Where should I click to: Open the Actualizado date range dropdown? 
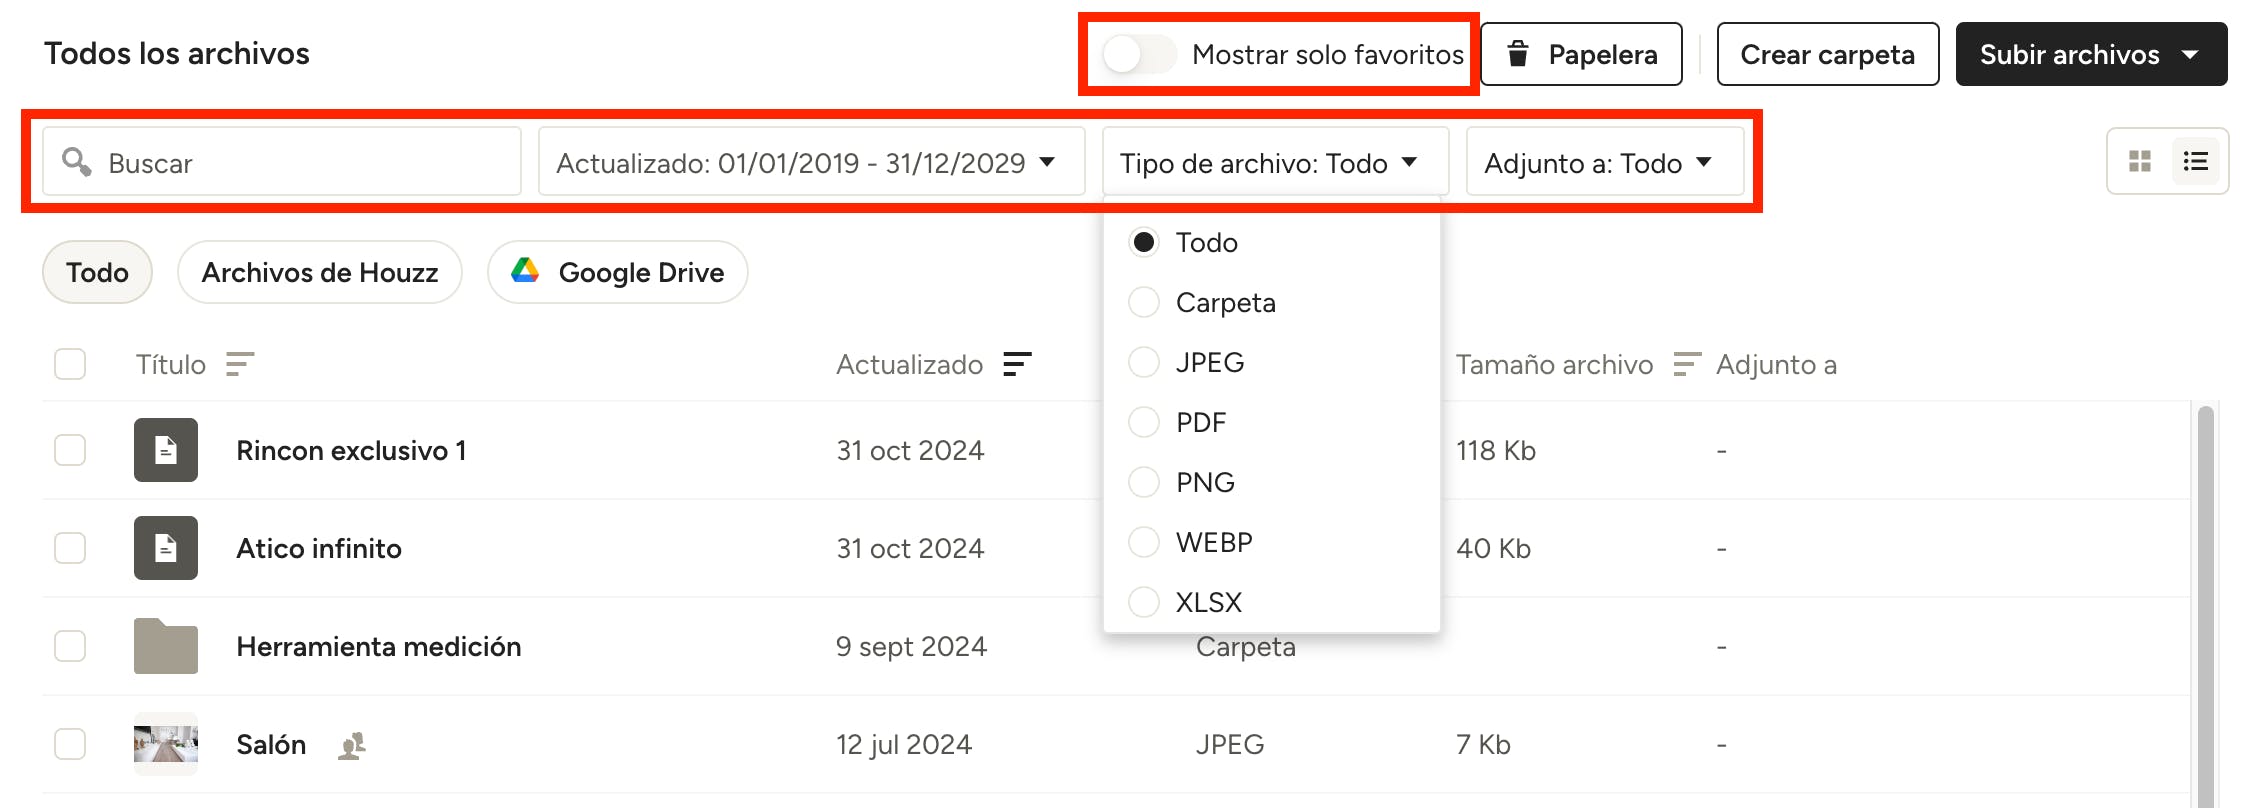[811, 162]
